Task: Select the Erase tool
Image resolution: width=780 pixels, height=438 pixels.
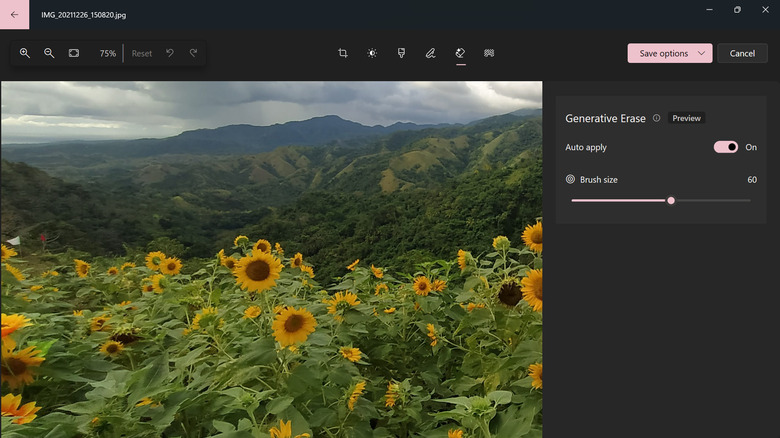Action: coord(460,53)
